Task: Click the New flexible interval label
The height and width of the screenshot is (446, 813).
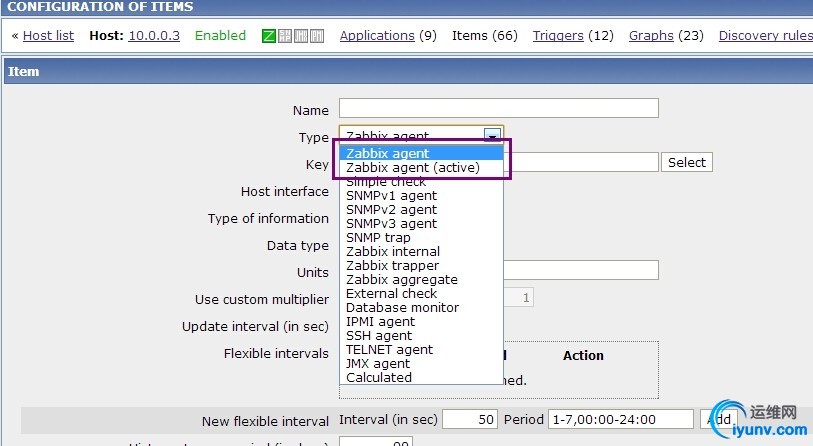Action: [265, 422]
